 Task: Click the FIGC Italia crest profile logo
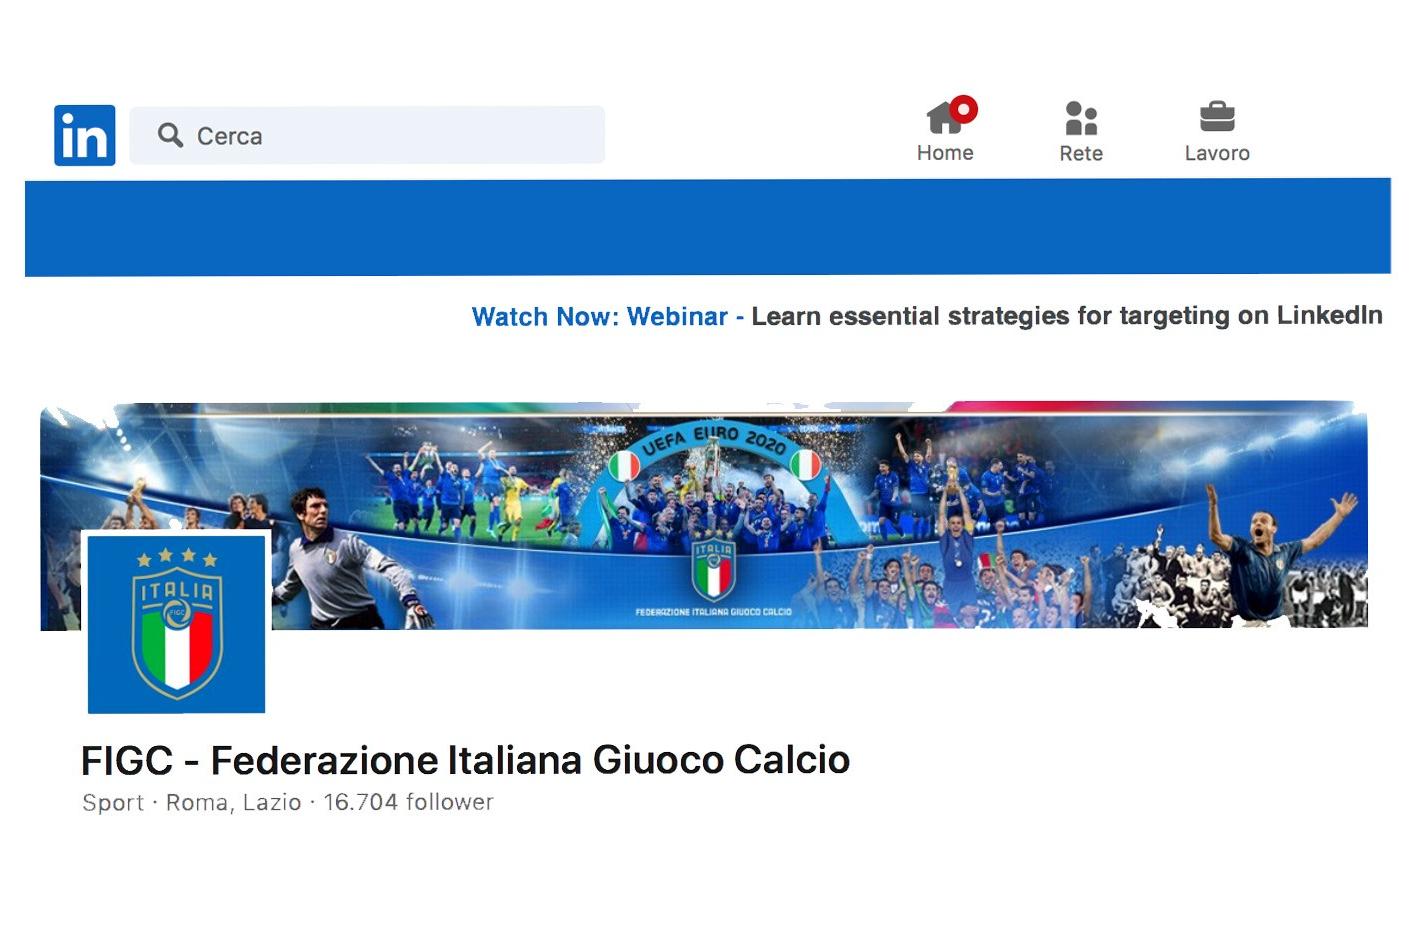point(176,624)
